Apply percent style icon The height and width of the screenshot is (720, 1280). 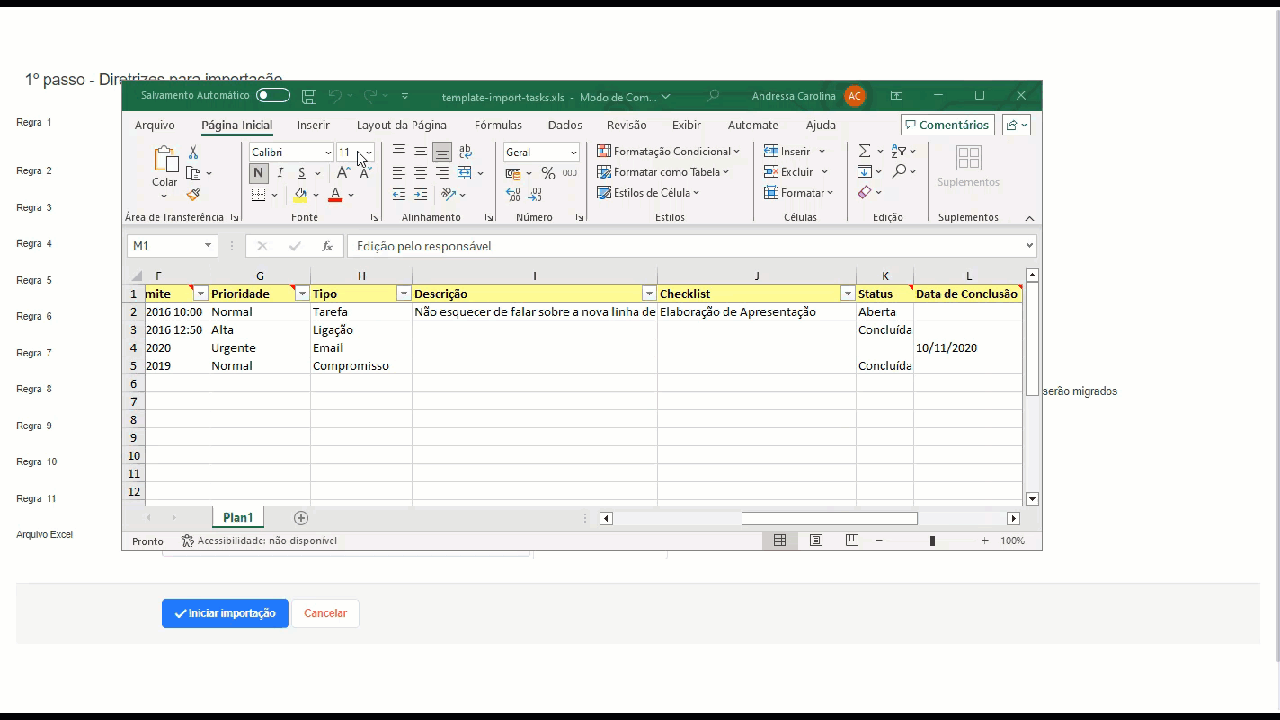(548, 173)
